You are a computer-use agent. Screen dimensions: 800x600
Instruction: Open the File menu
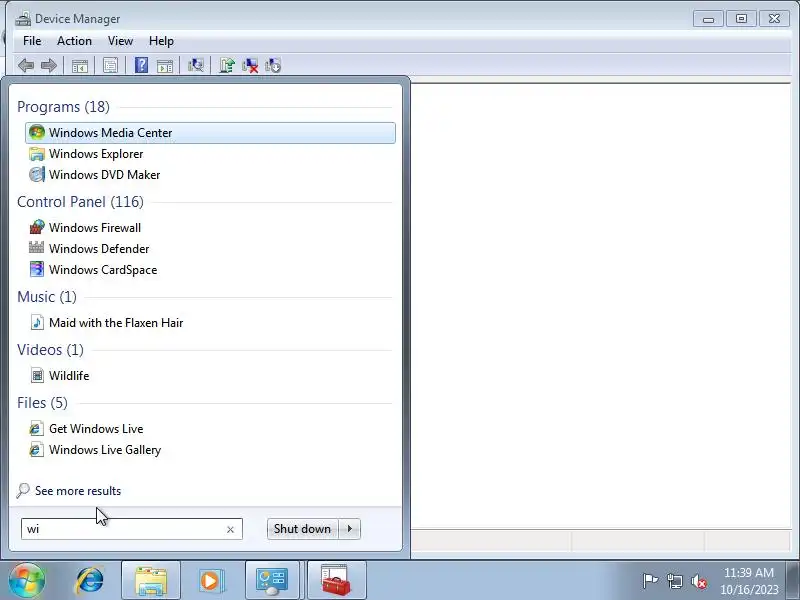(32, 41)
